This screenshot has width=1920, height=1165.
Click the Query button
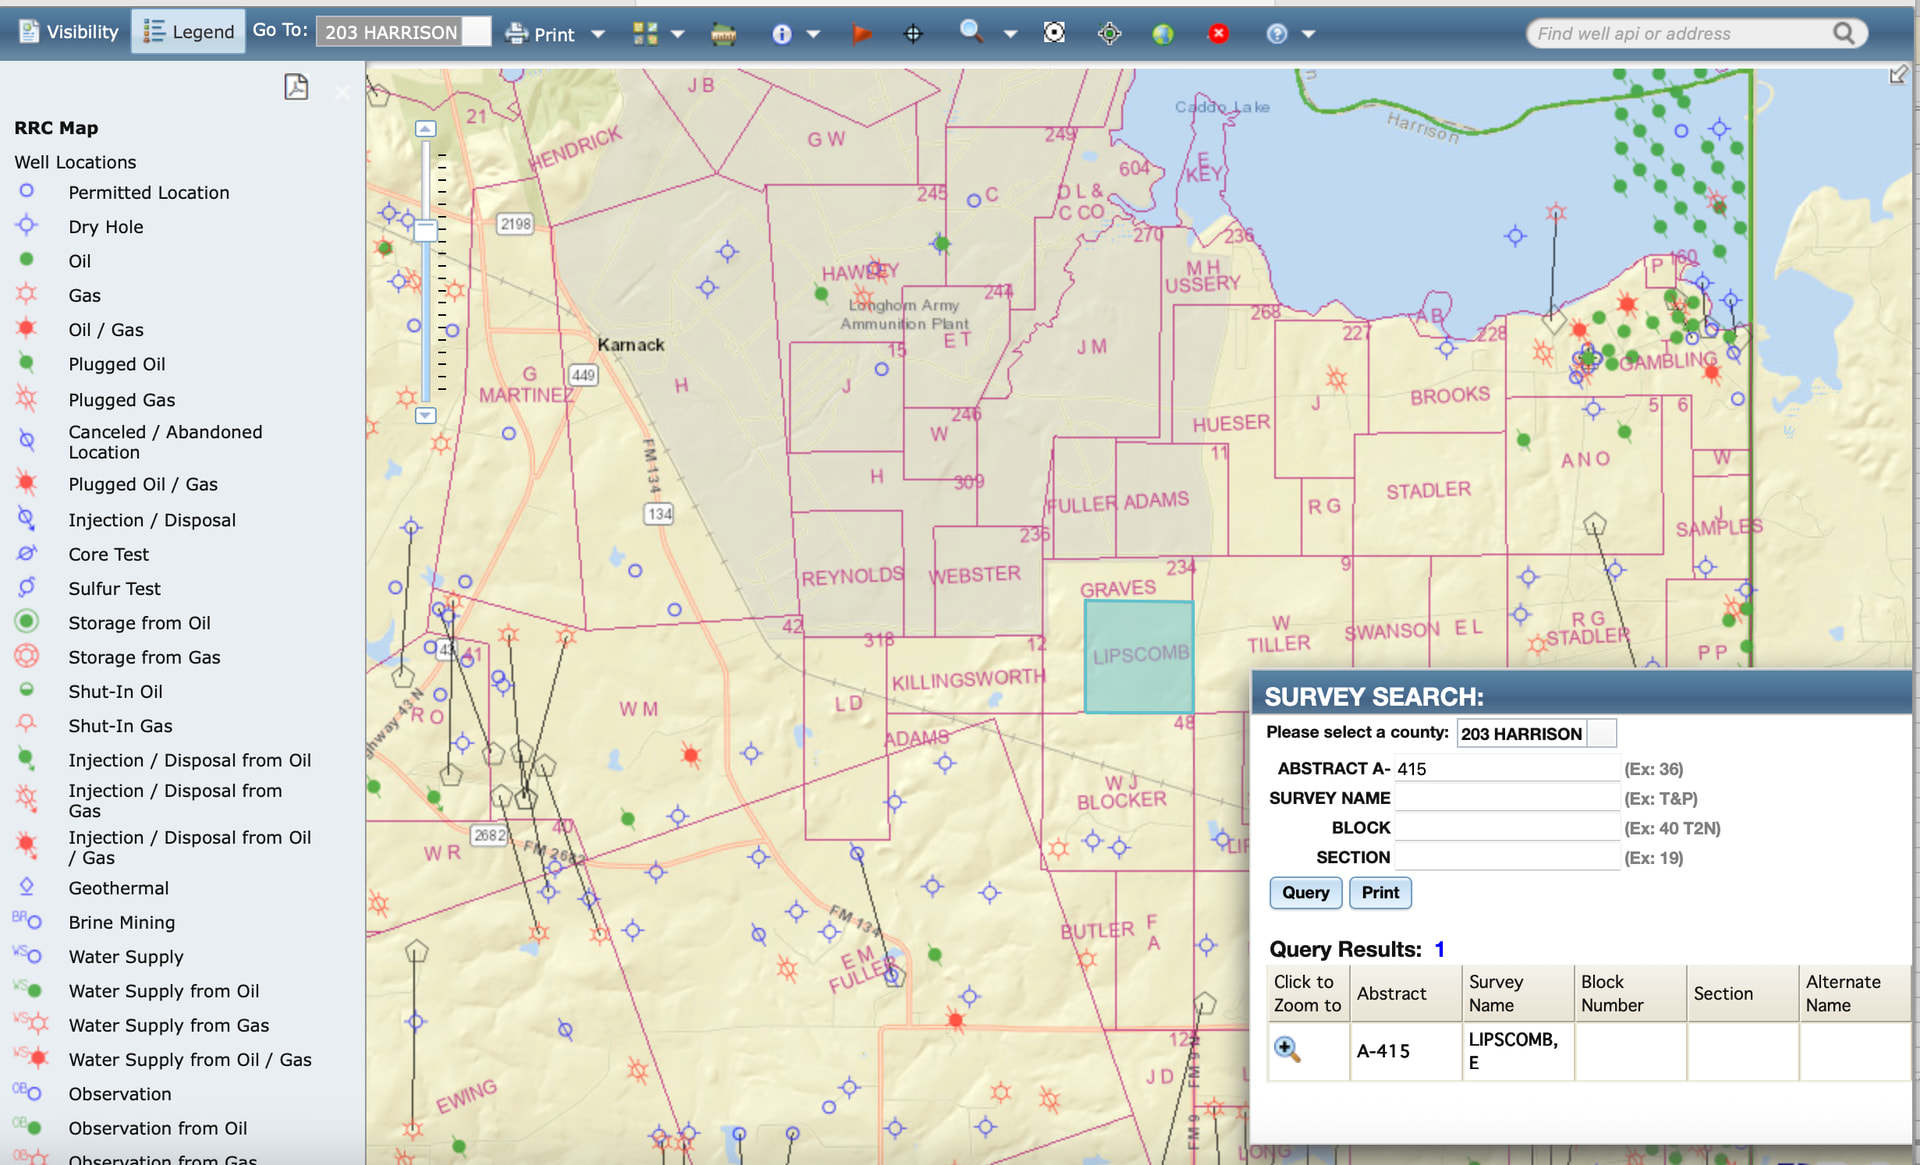coord(1305,892)
